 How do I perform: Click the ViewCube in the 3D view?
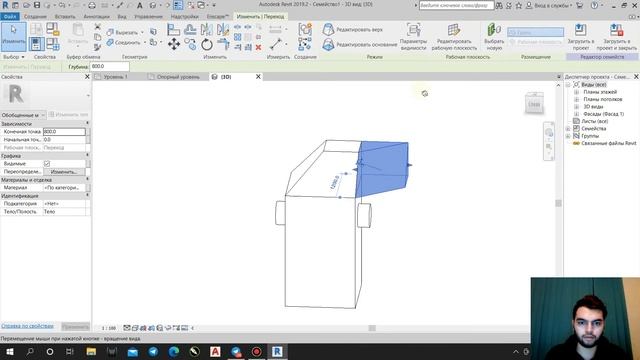tap(534, 103)
